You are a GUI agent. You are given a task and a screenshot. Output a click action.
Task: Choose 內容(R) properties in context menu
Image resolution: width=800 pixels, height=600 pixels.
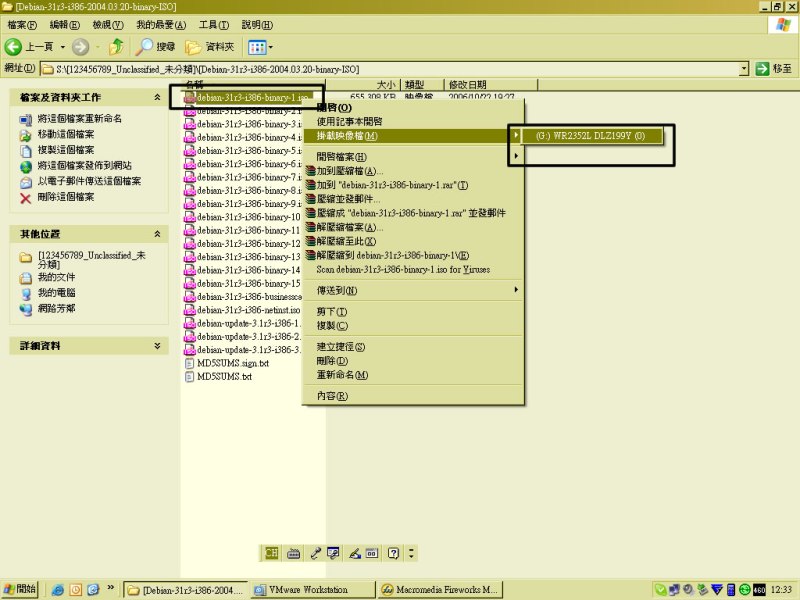pyautogui.click(x=413, y=396)
